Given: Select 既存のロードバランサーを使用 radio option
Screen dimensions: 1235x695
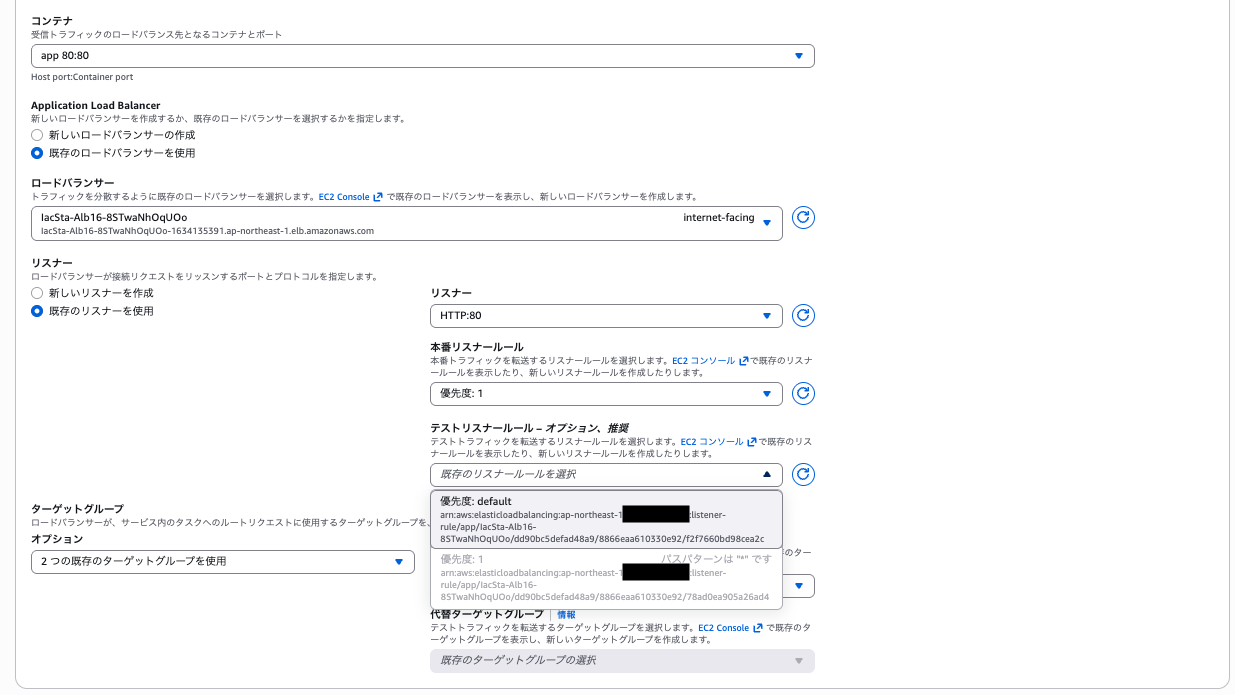Looking at the screenshot, I should click(37, 154).
